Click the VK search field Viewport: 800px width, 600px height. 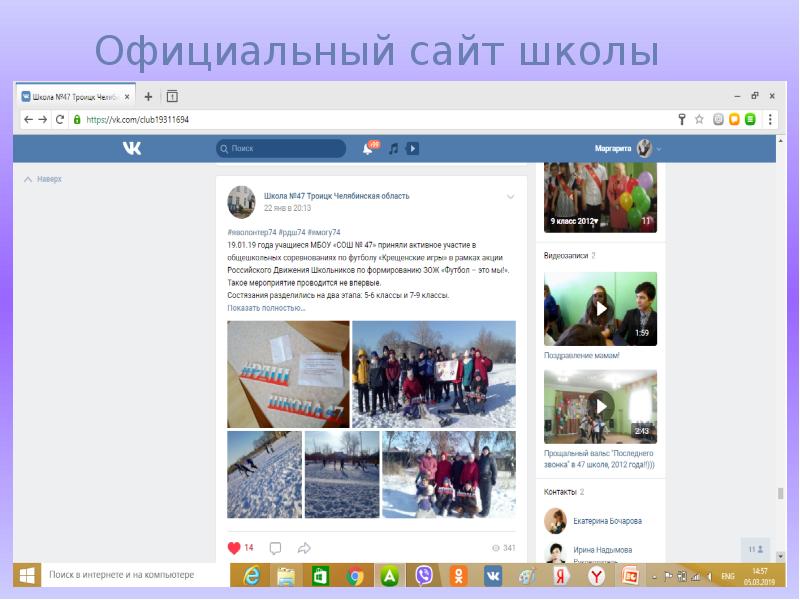click(280, 148)
